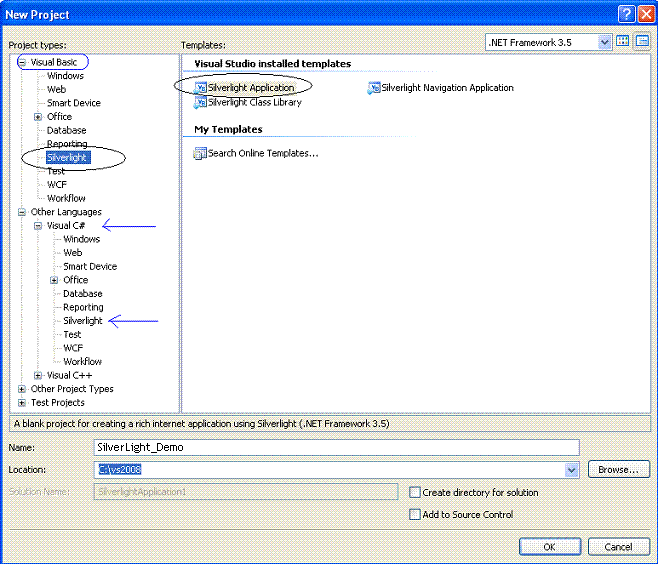This screenshot has width=658, height=564.
Task: Select Office label under Visual Basic
Action: (60, 117)
